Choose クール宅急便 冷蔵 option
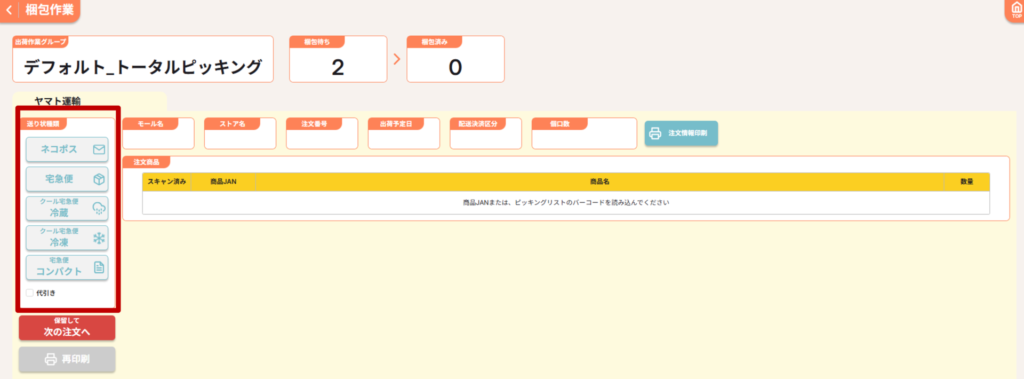The image size is (1024, 379). [67, 208]
